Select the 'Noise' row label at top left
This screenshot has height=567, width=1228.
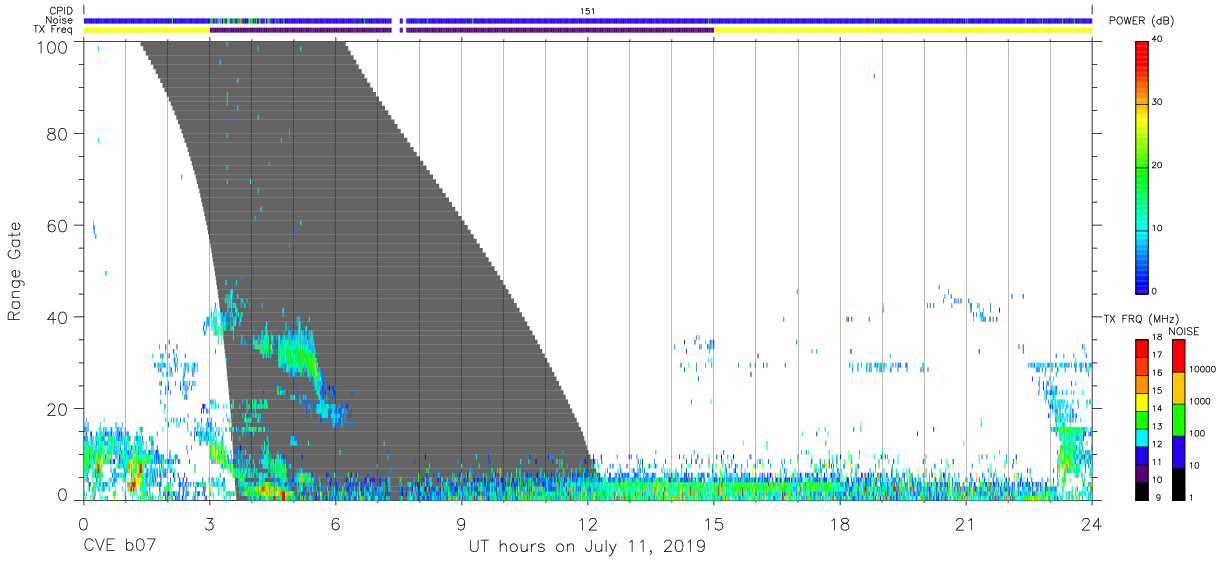[60, 20]
